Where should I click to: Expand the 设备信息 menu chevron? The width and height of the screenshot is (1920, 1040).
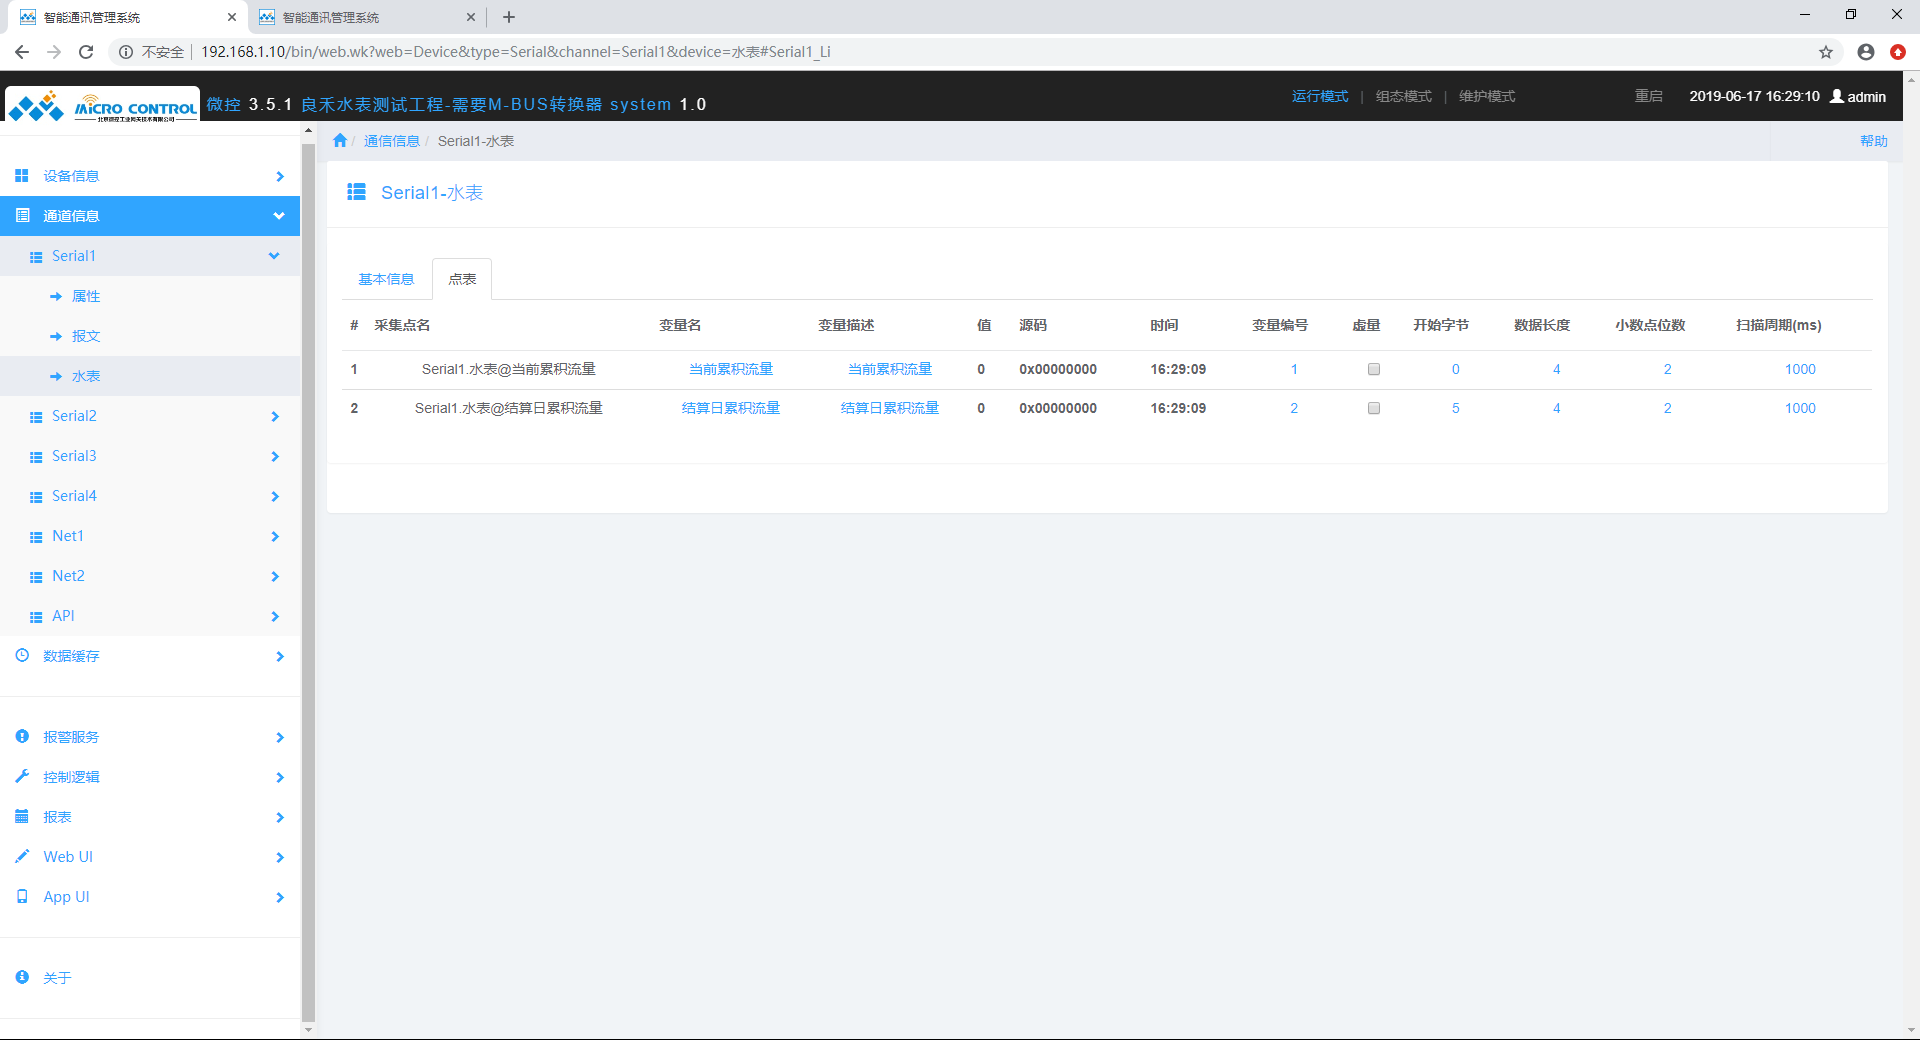280,177
